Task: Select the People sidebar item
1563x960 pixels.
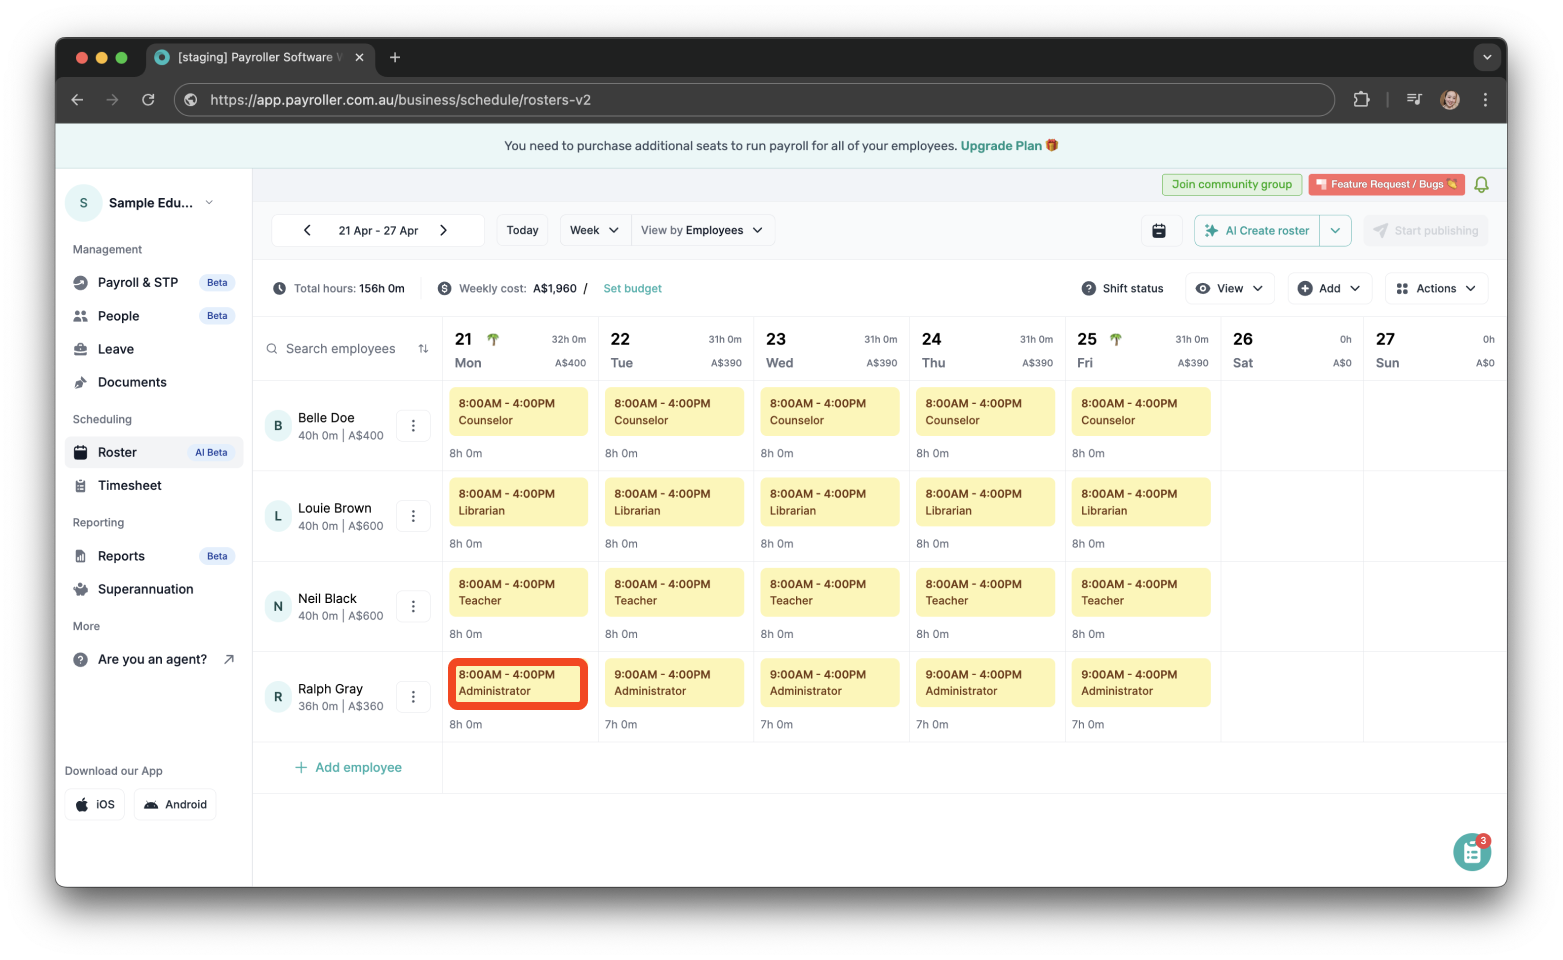Action: [118, 315]
